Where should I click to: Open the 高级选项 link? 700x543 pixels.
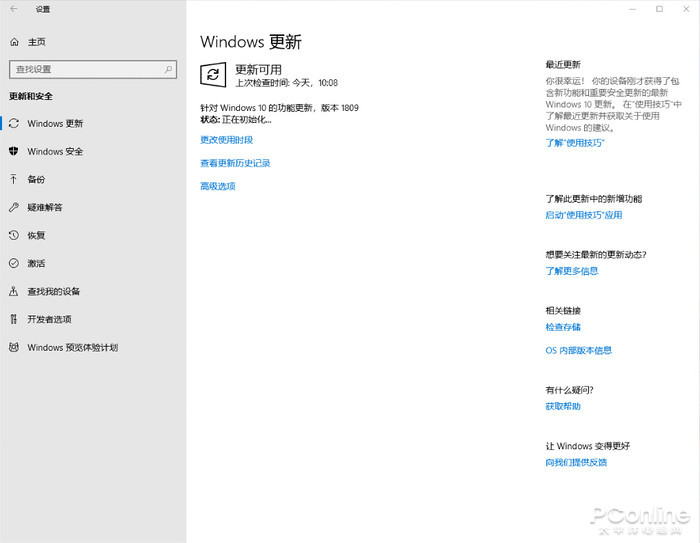[218, 186]
